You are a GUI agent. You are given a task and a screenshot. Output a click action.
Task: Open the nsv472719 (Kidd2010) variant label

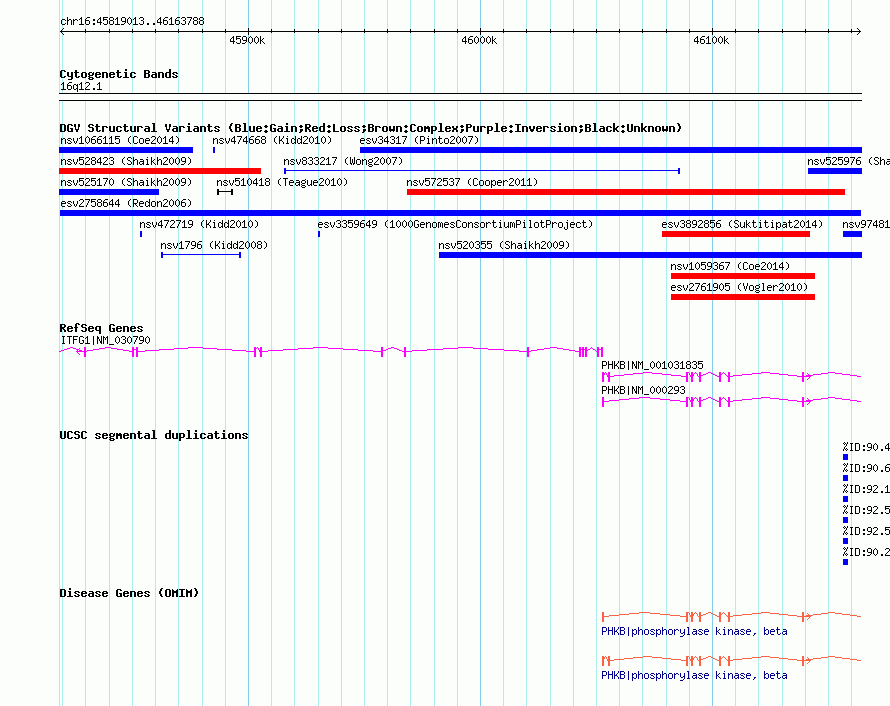coord(199,224)
